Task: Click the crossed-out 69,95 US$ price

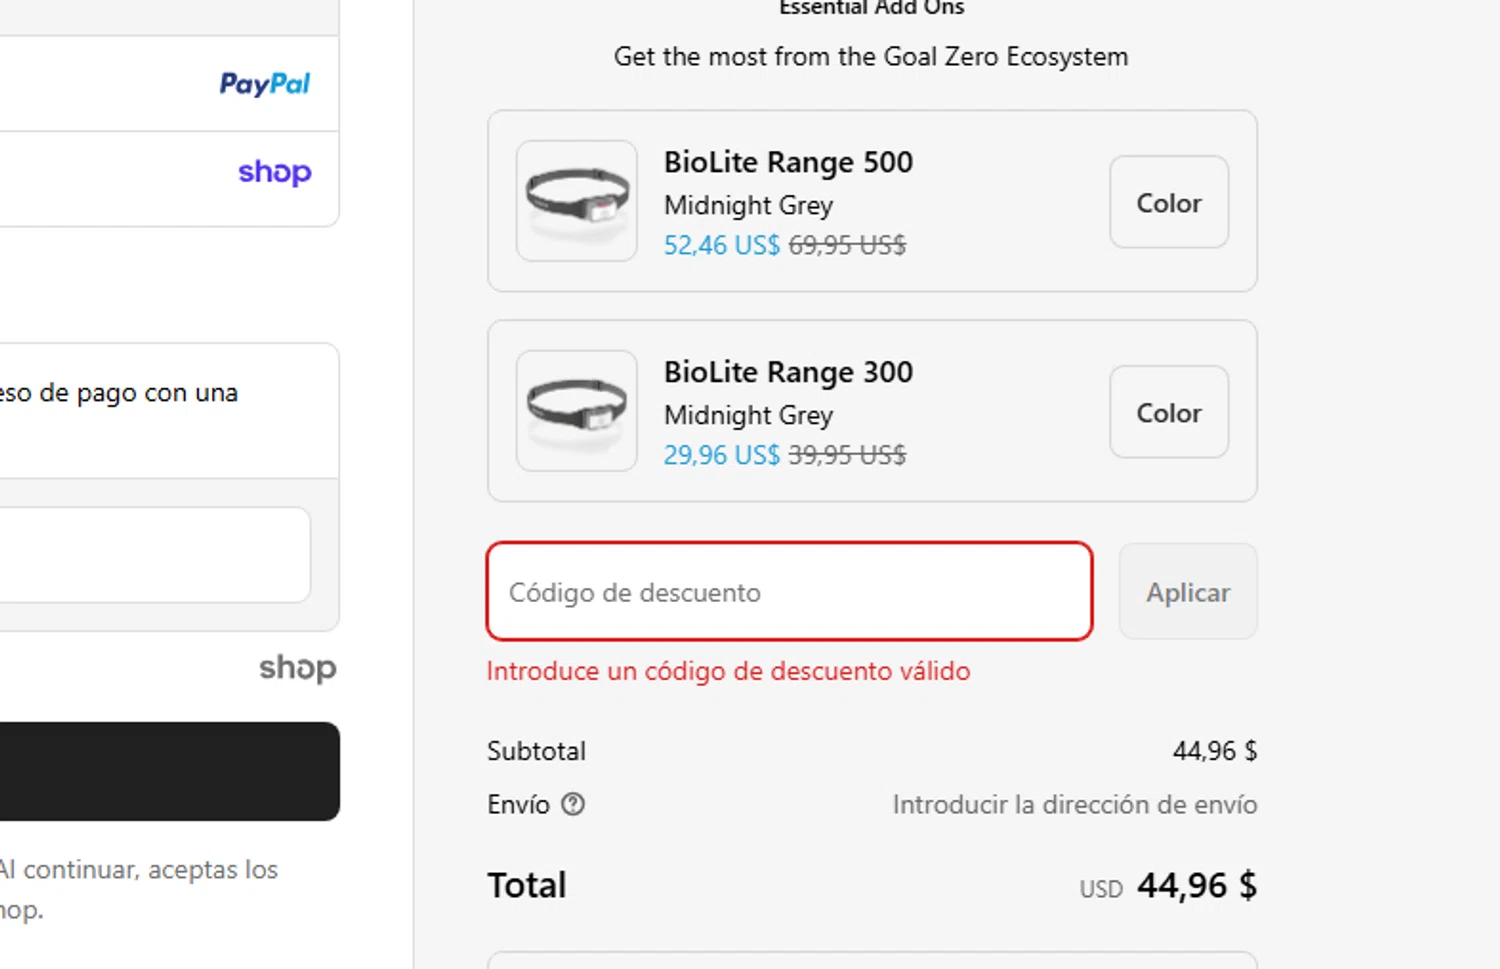Action: pyautogui.click(x=847, y=245)
